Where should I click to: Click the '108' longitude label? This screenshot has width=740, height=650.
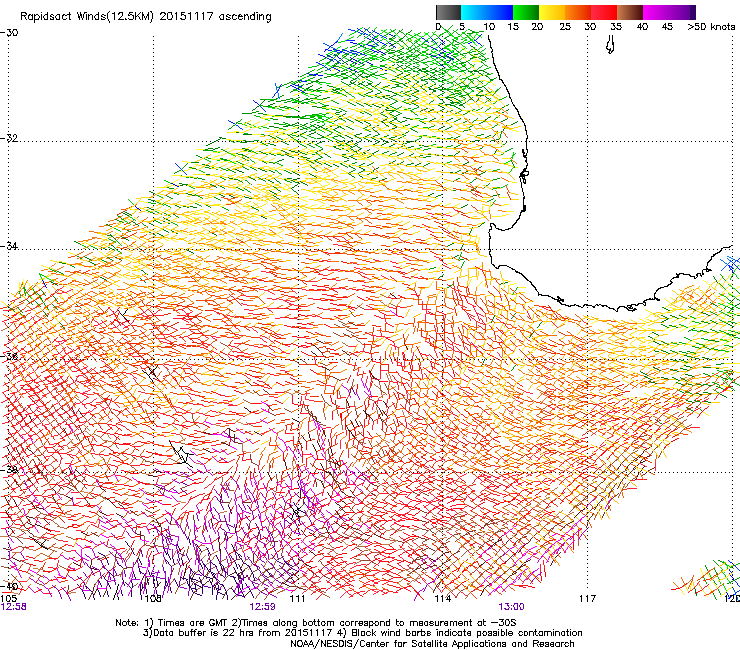pyautogui.click(x=153, y=599)
